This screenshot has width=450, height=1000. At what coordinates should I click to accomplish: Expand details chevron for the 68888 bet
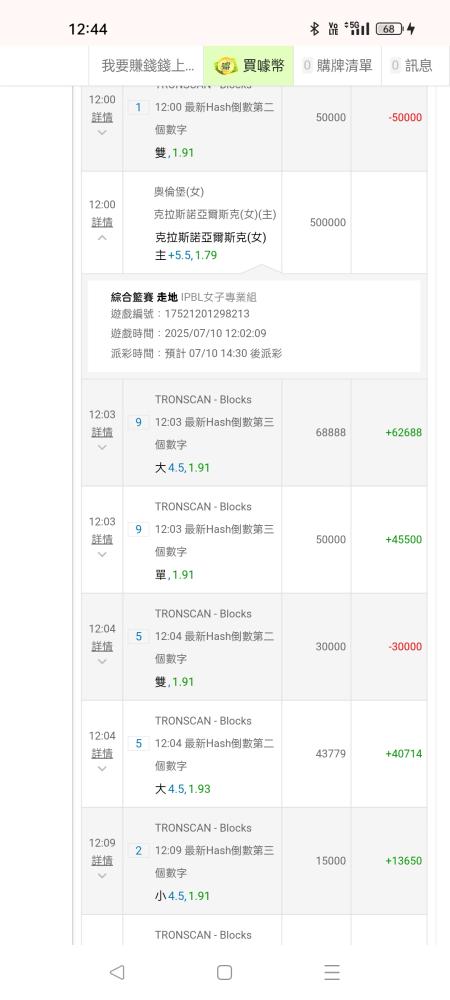[x=102, y=447]
